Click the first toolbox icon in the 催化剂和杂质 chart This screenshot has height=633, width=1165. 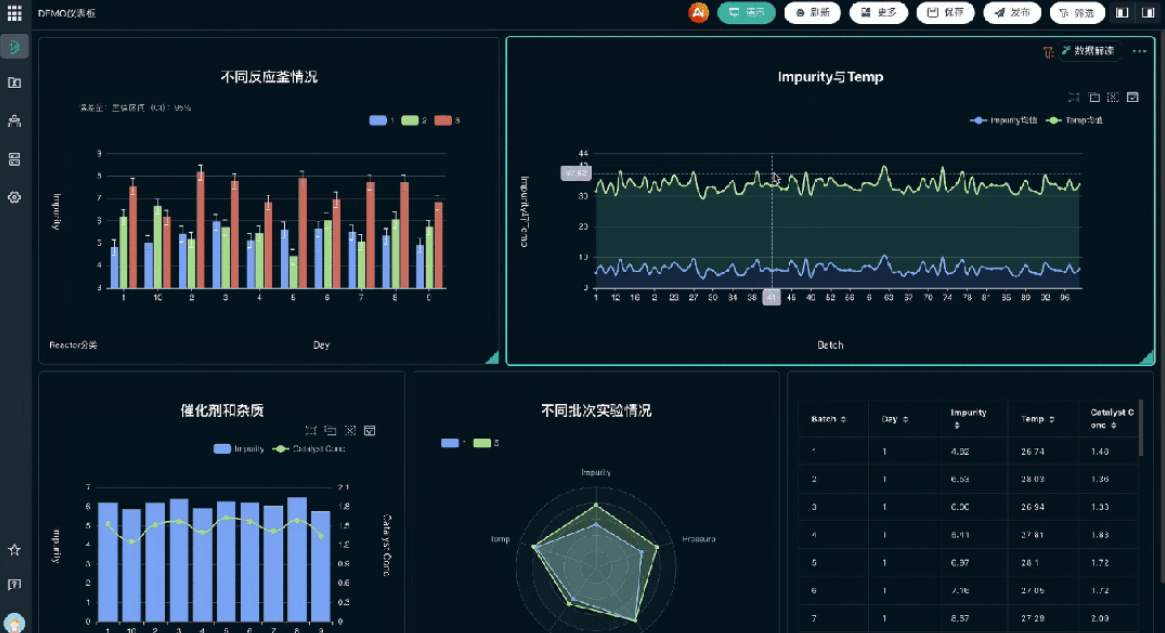(x=311, y=430)
